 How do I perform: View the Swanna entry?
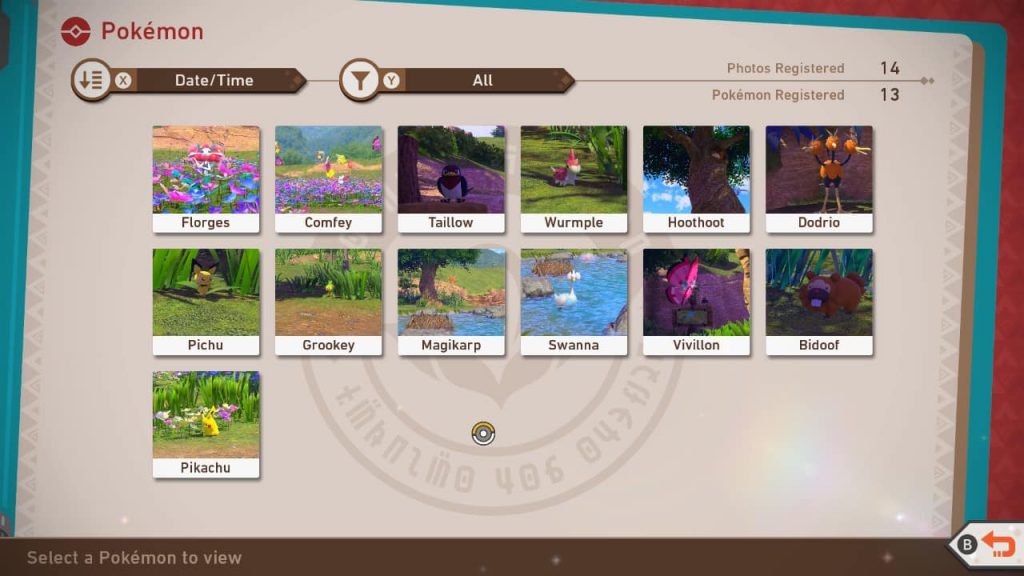[x=574, y=301]
